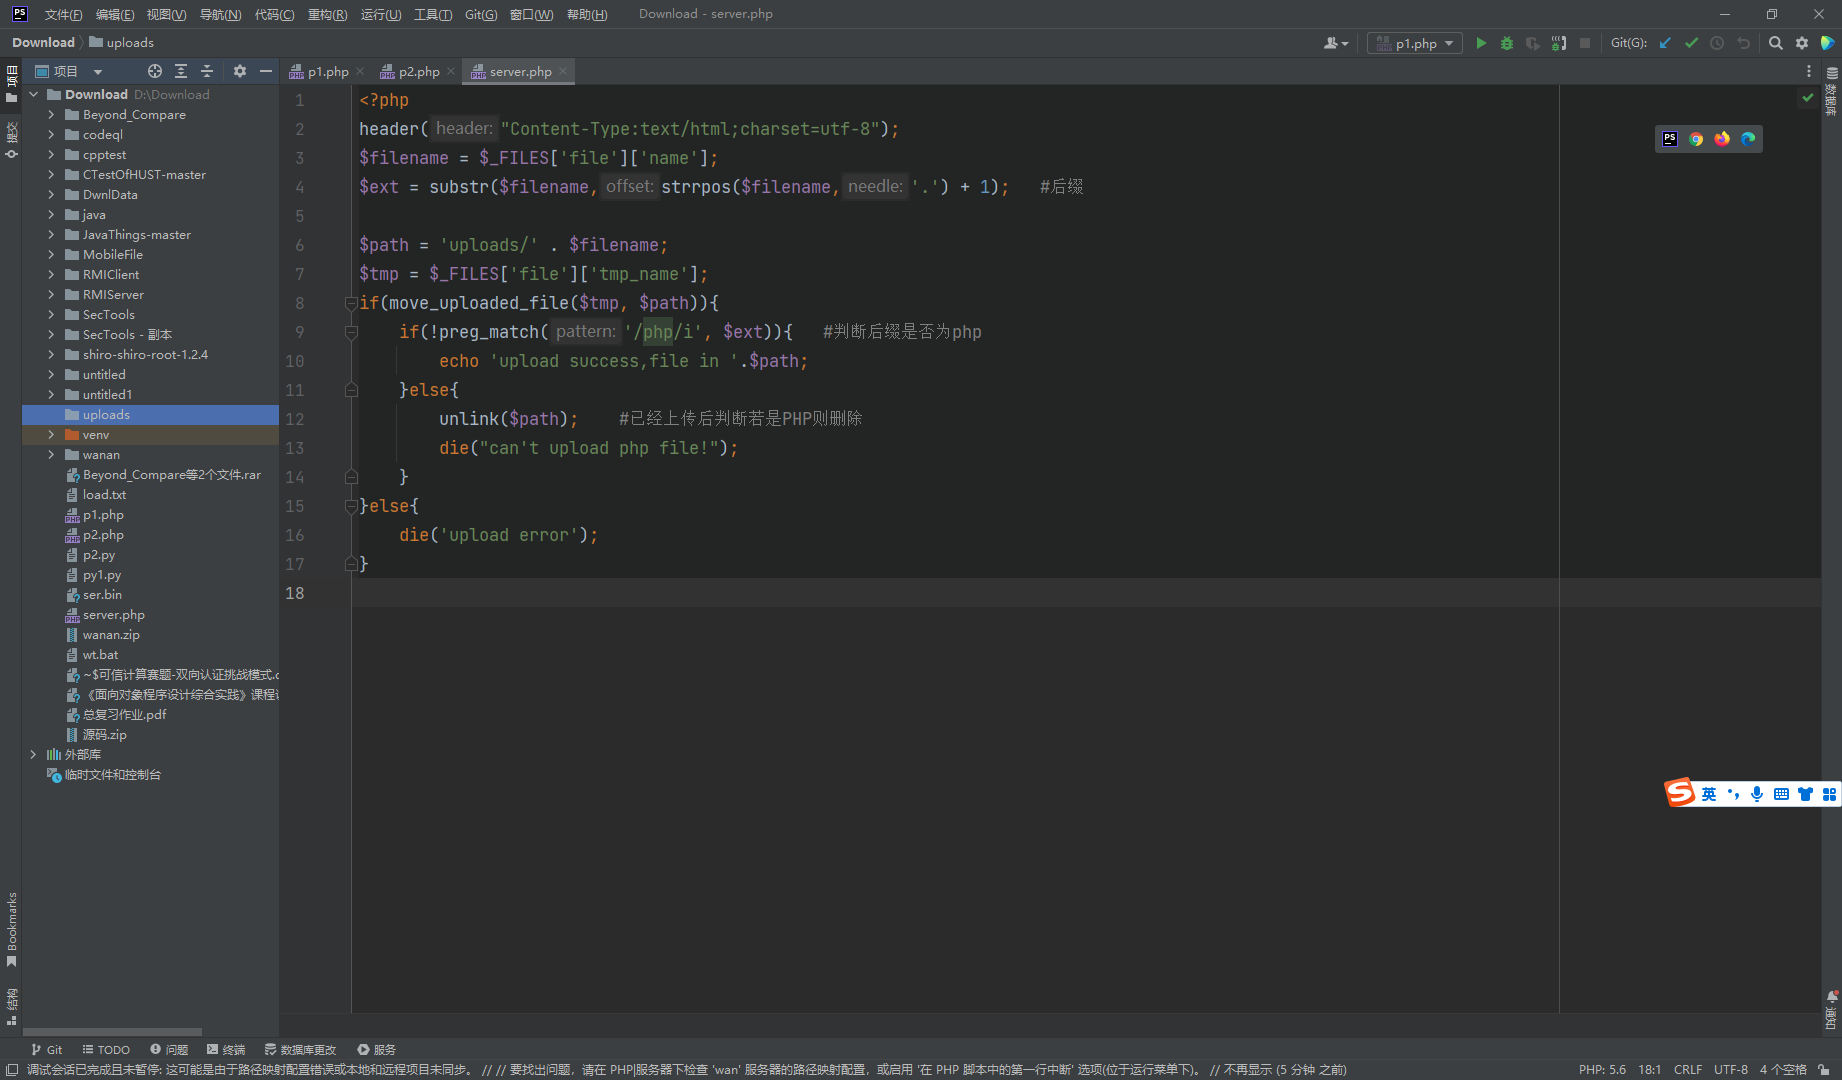The height and width of the screenshot is (1080, 1842).
Task: Open the 终端 terminal tool window
Action: [x=226, y=1049]
